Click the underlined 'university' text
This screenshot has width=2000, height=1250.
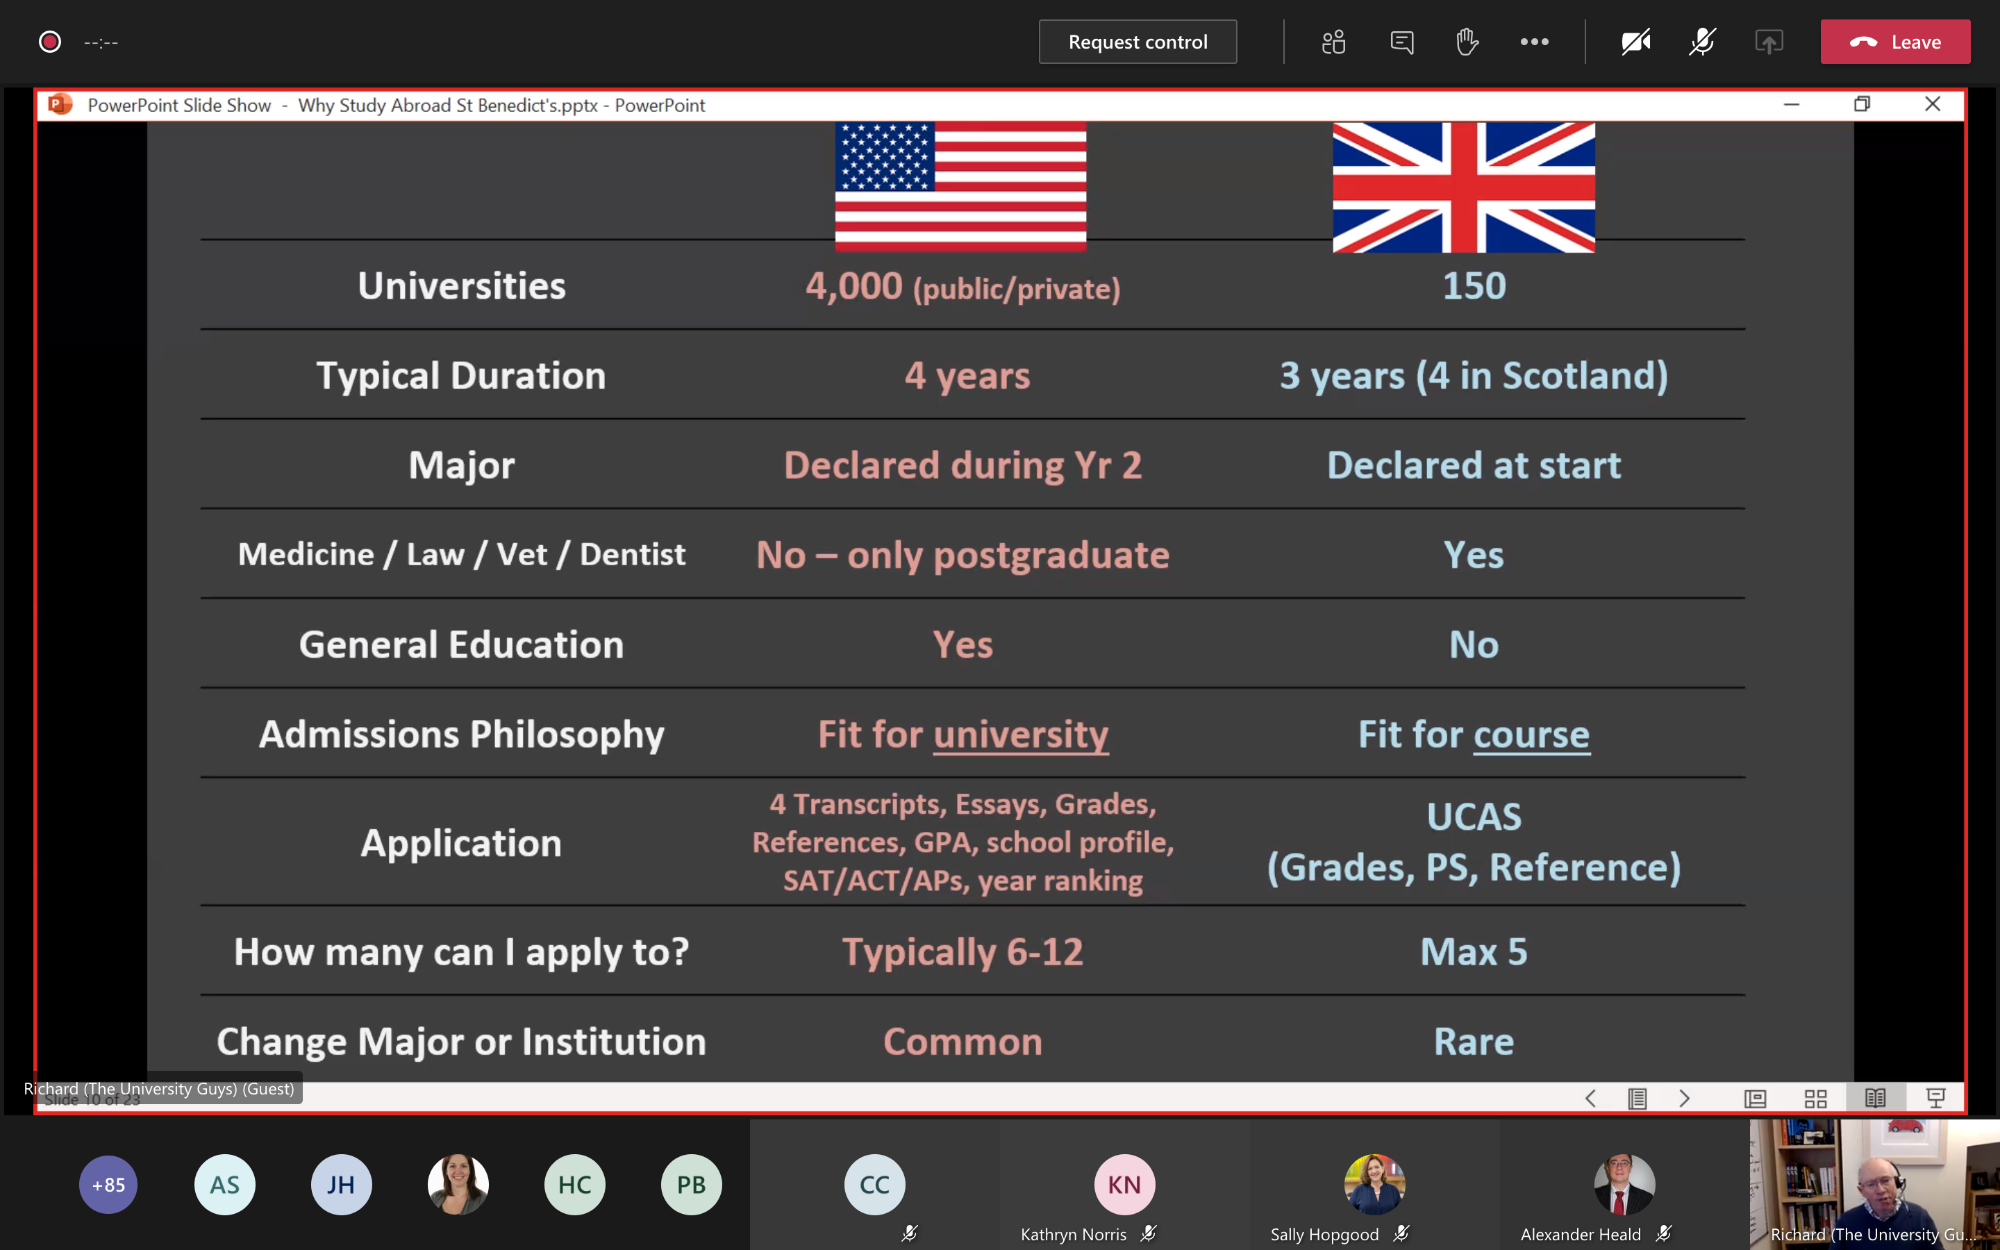pyautogui.click(x=1021, y=735)
